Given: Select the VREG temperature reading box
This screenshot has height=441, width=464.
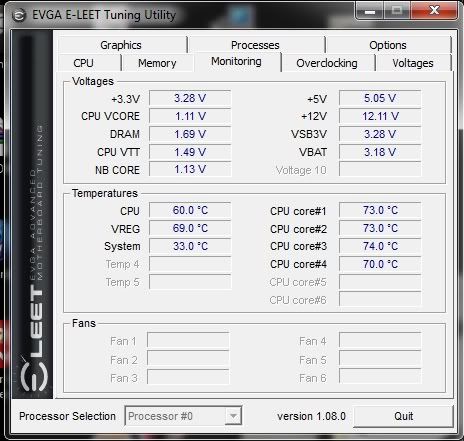Looking at the screenshot, I should (190, 228).
